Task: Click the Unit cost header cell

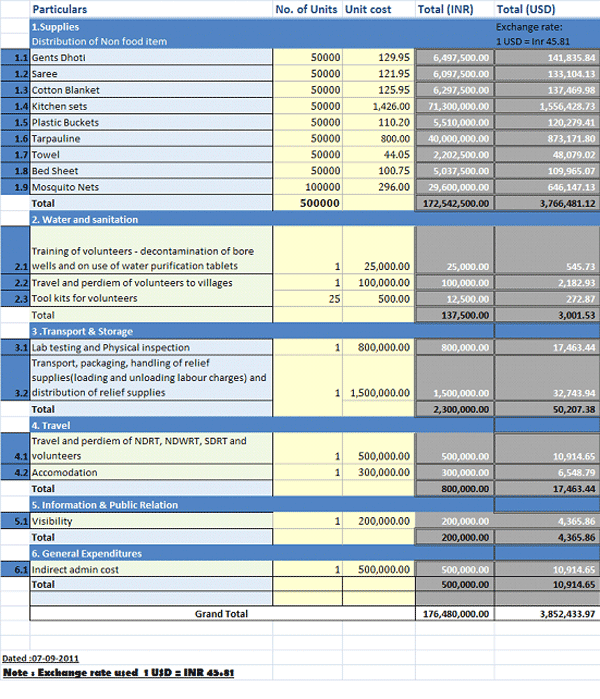Action: click(378, 9)
